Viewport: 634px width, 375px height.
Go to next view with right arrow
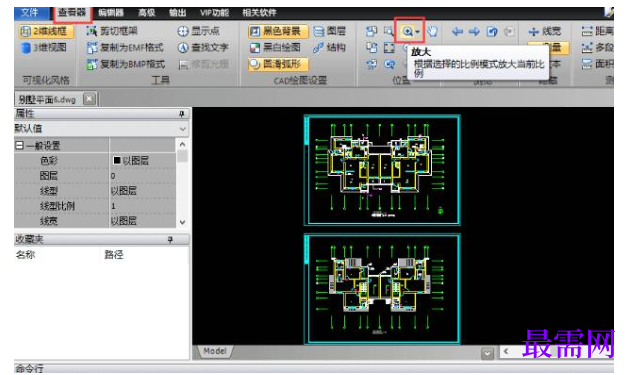pos(474,31)
